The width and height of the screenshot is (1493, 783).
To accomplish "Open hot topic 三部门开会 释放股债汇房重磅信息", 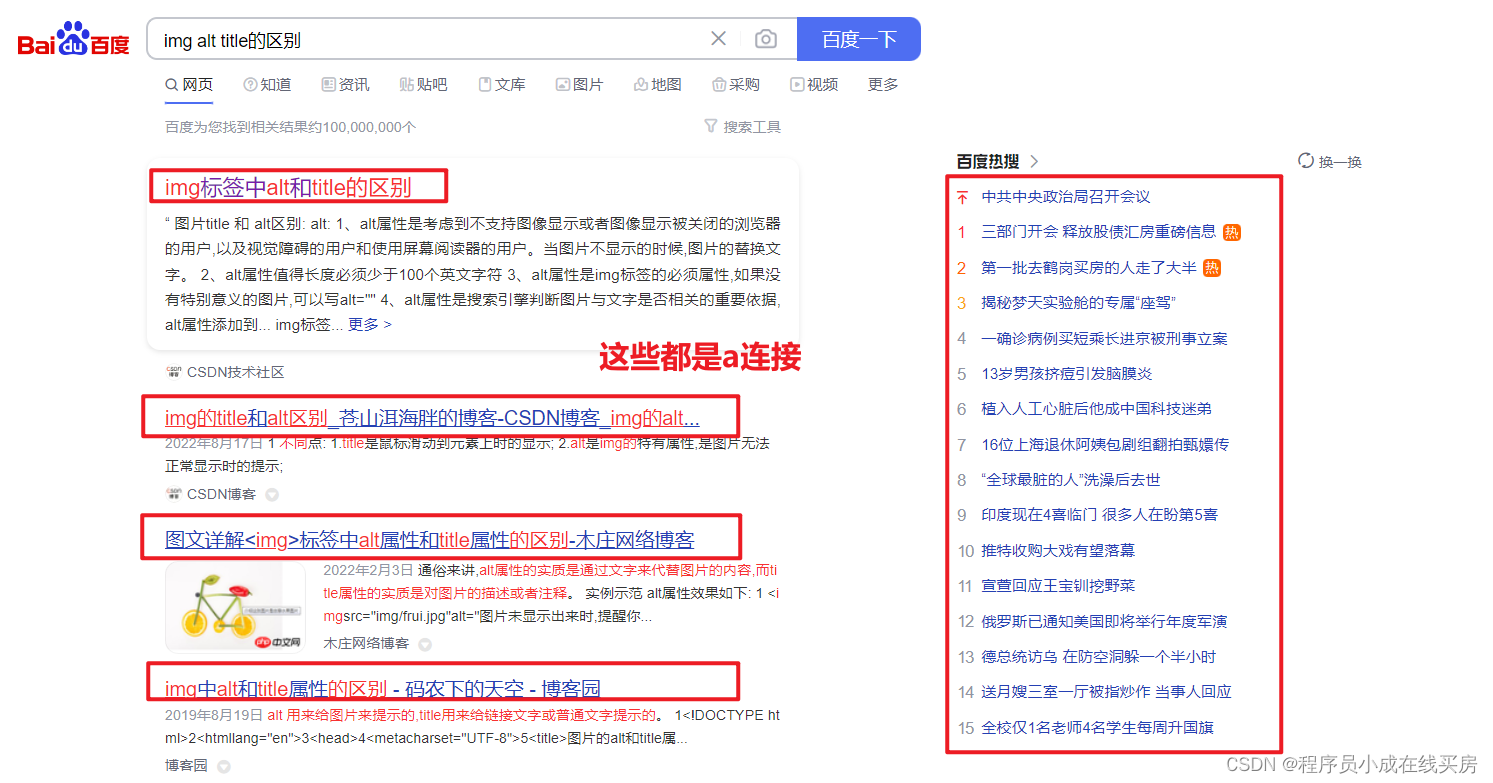I will pyautogui.click(x=1099, y=232).
